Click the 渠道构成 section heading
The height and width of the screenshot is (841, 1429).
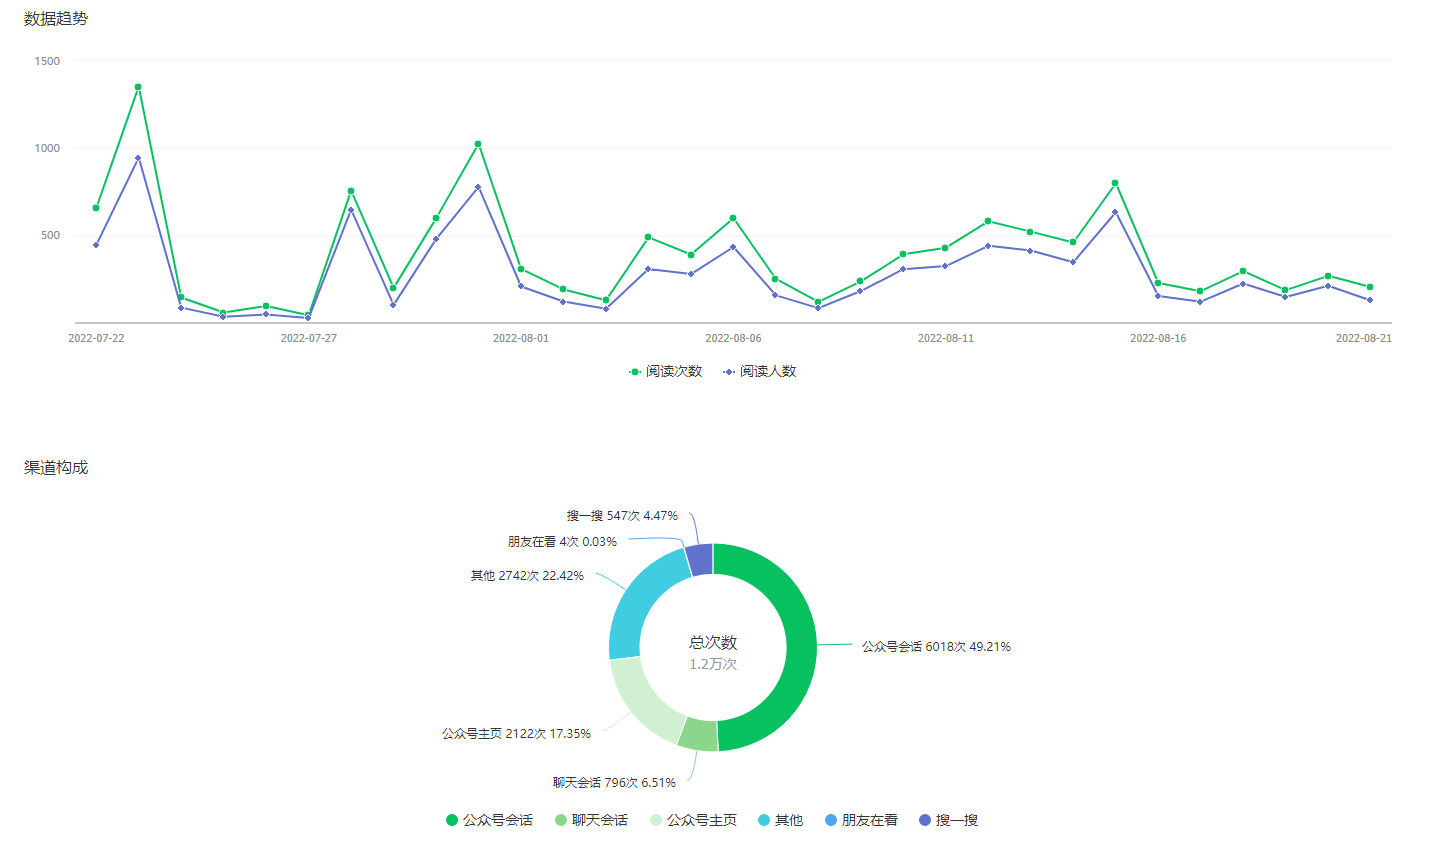(56, 468)
